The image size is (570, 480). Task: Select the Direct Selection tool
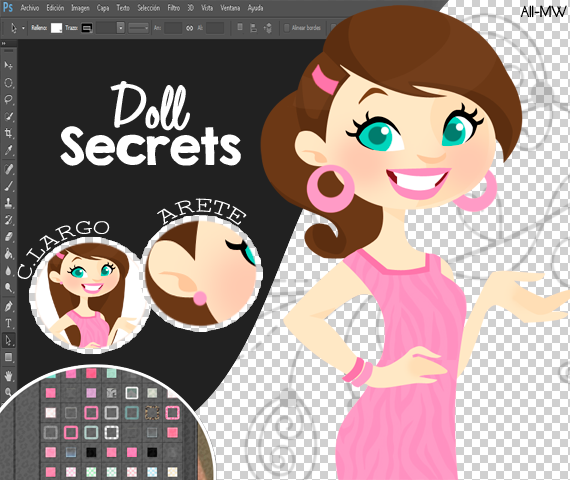pyautogui.click(x=8, y=340)
